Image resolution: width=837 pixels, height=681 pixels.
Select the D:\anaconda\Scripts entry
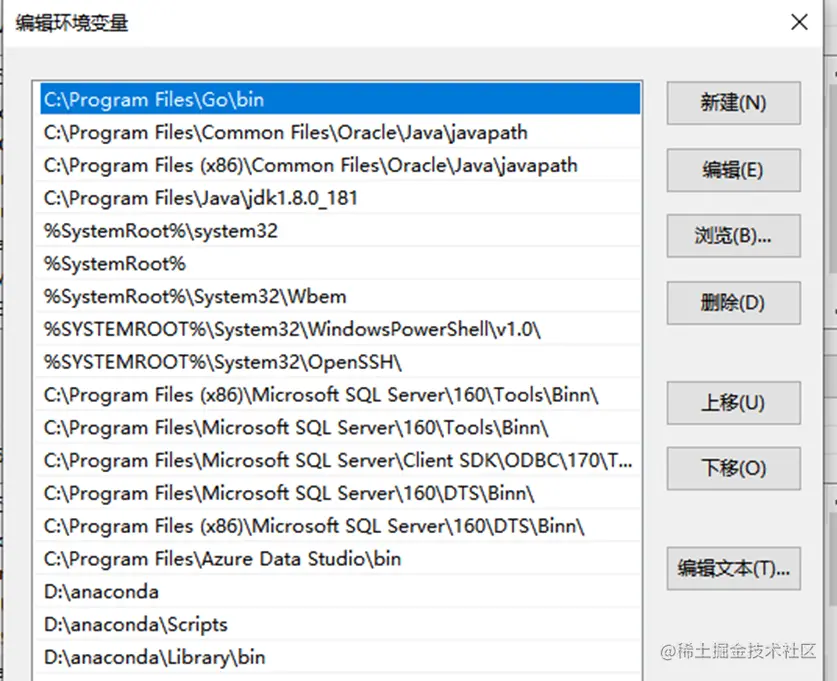click(x=340, y=624)
